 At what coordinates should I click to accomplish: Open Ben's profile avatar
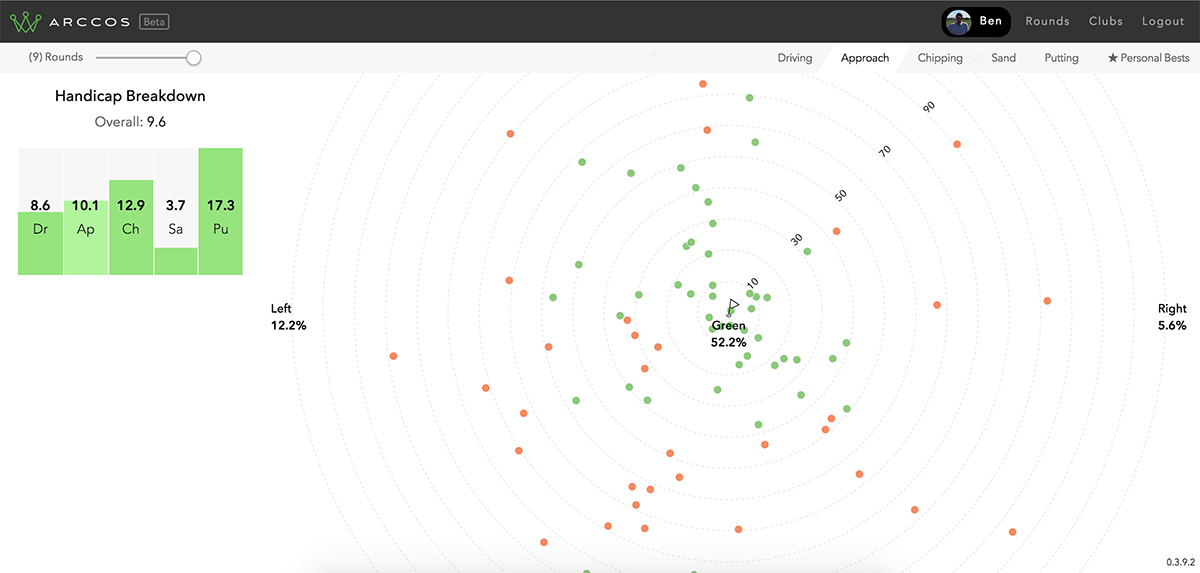point(959,22)
